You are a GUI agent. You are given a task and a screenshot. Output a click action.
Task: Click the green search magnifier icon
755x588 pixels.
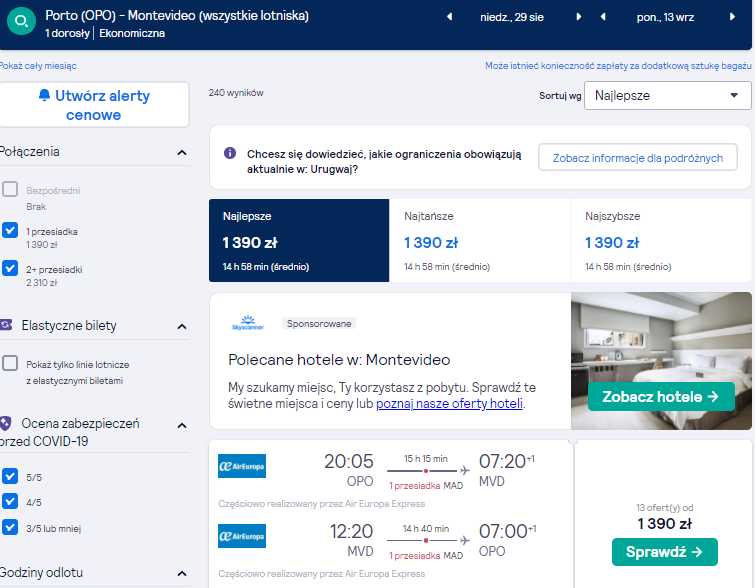point(21,22)
